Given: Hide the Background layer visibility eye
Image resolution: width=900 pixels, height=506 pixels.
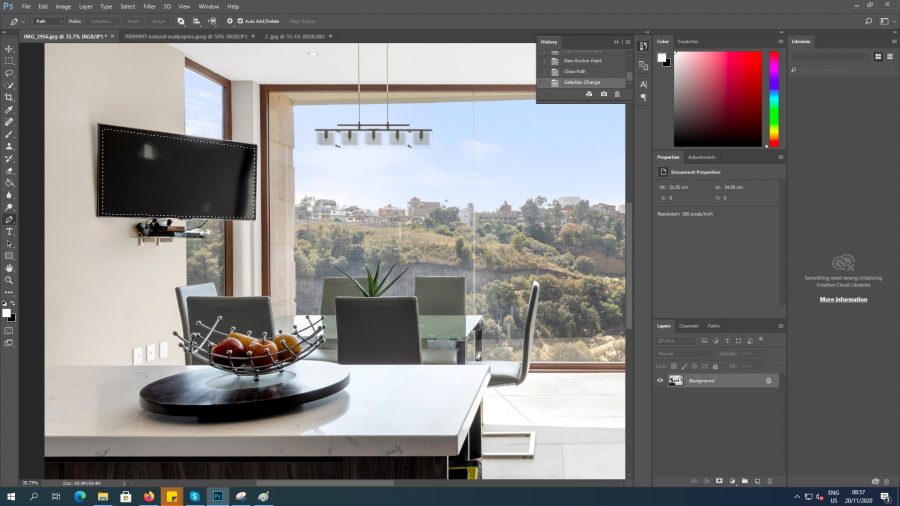Looking at the screenshot, I should (x=660, y=380).
